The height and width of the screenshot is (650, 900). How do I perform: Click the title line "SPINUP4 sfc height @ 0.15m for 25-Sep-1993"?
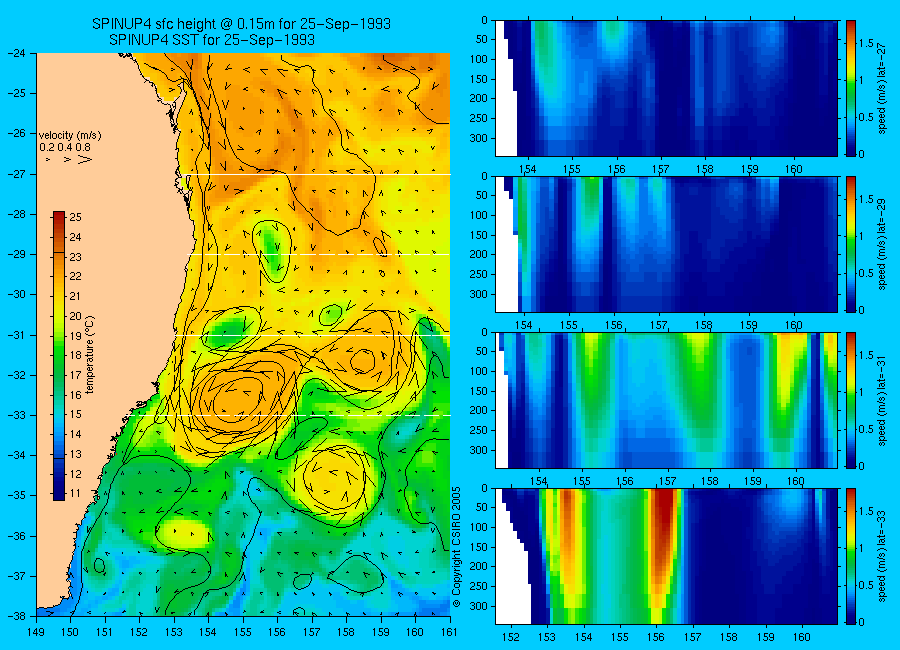[x=241, y=24]
